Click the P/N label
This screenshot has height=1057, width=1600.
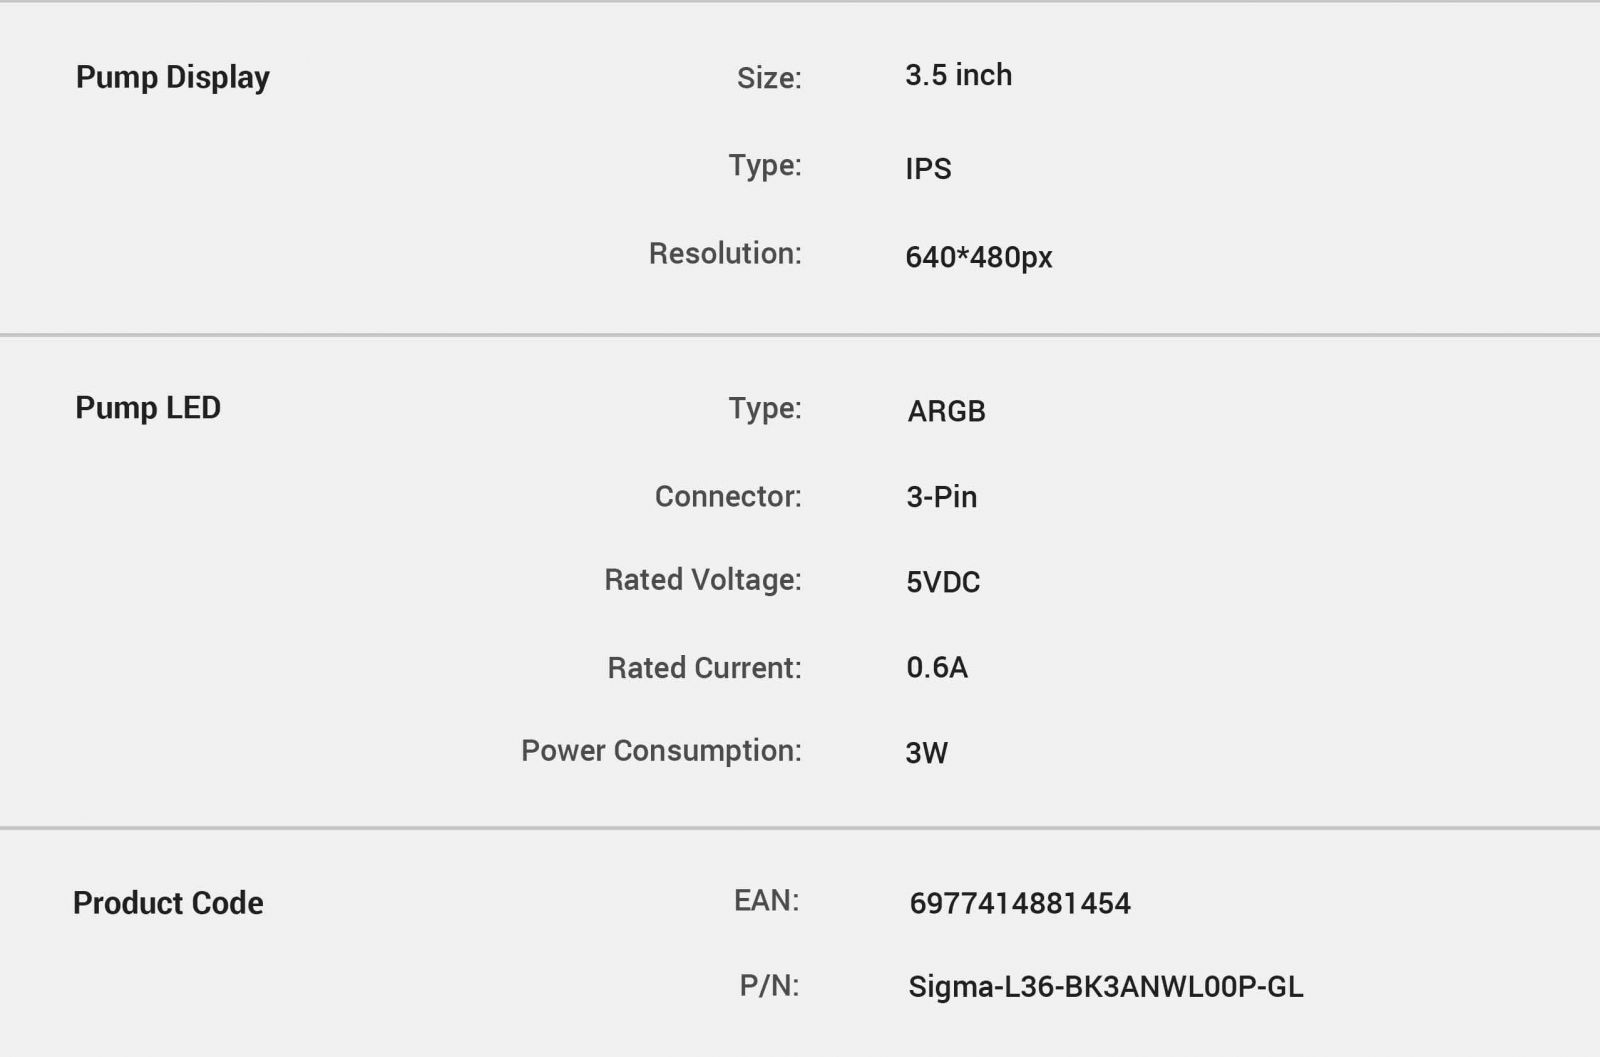(769, 986)
